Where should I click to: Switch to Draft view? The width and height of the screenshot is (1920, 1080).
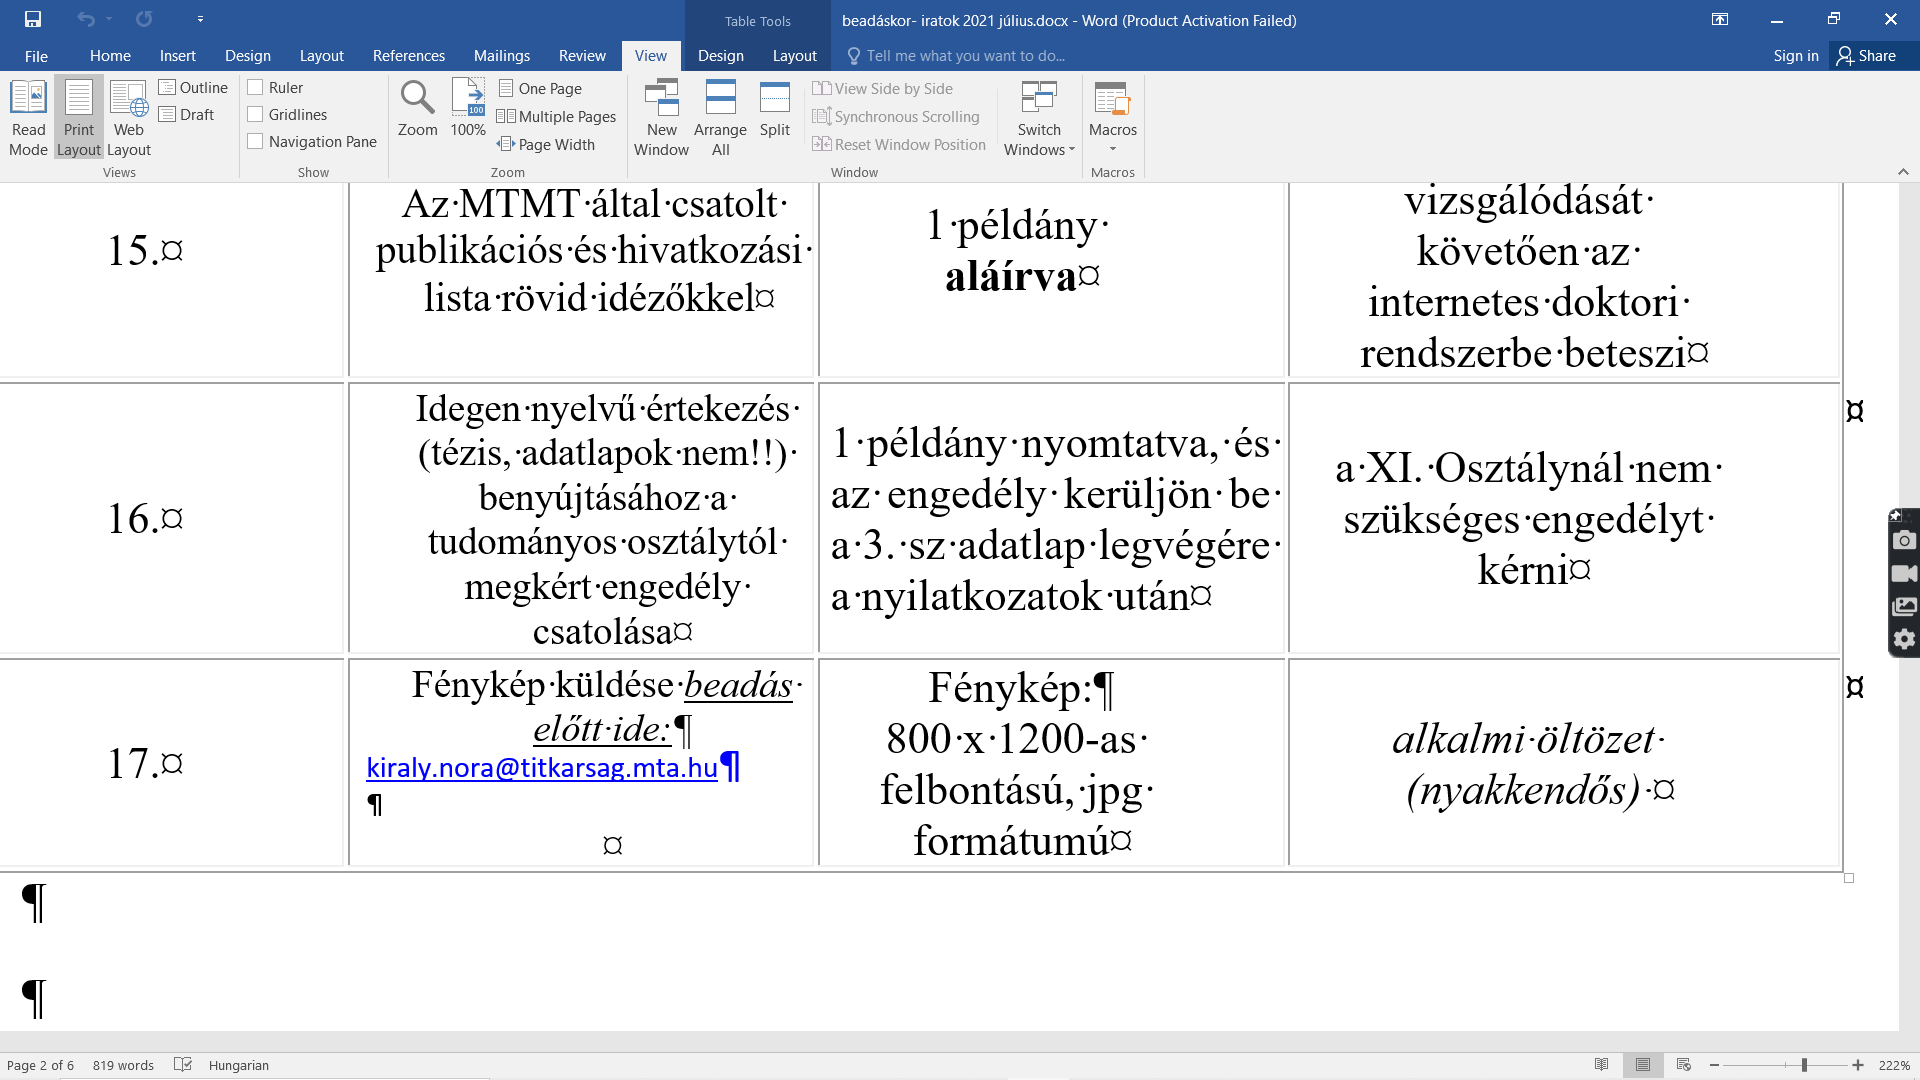[186, 115]
